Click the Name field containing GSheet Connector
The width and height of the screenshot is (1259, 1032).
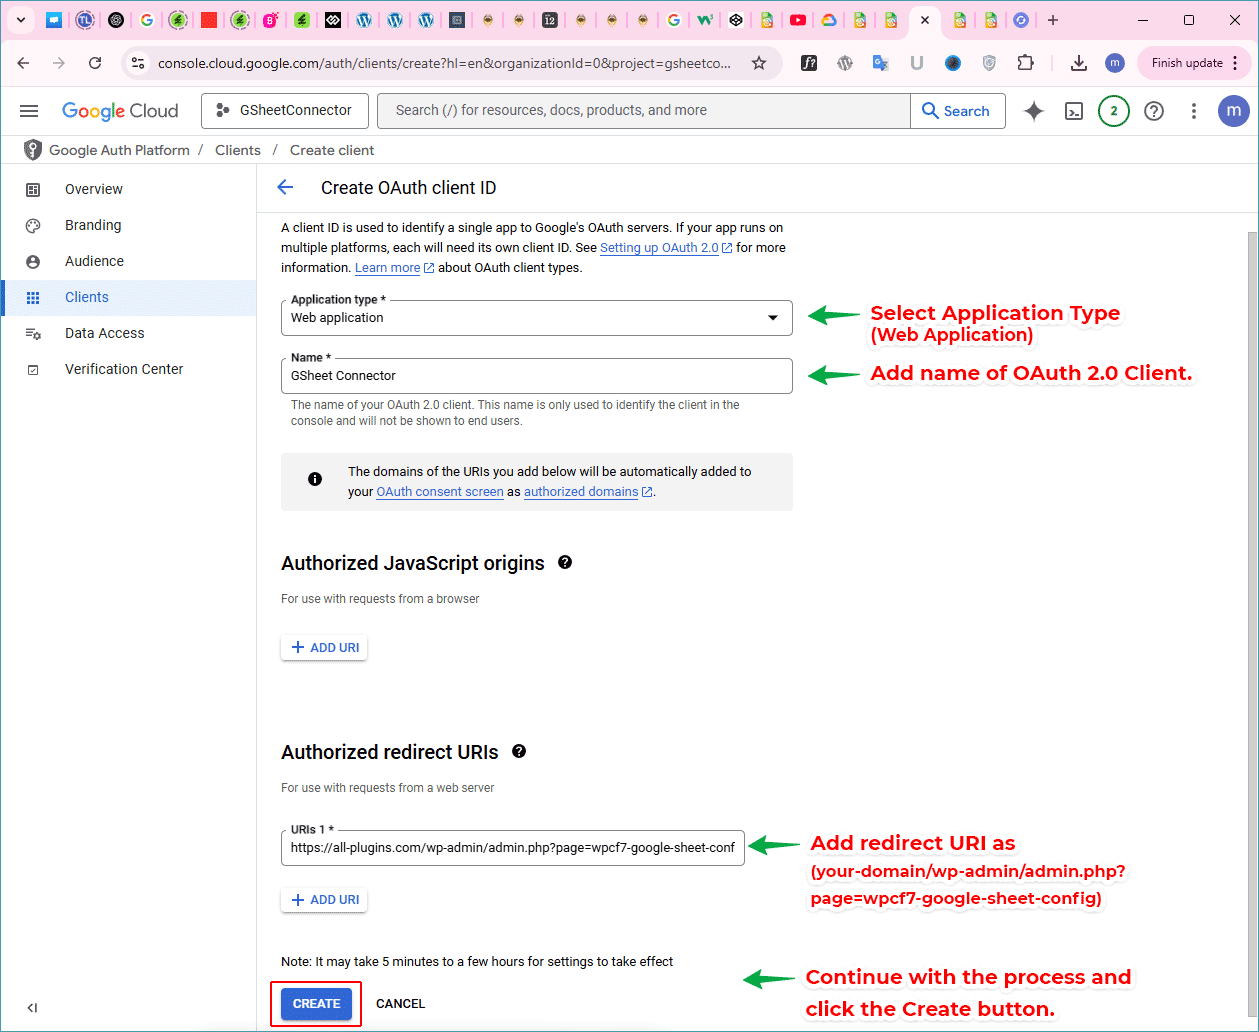[537, 376]
